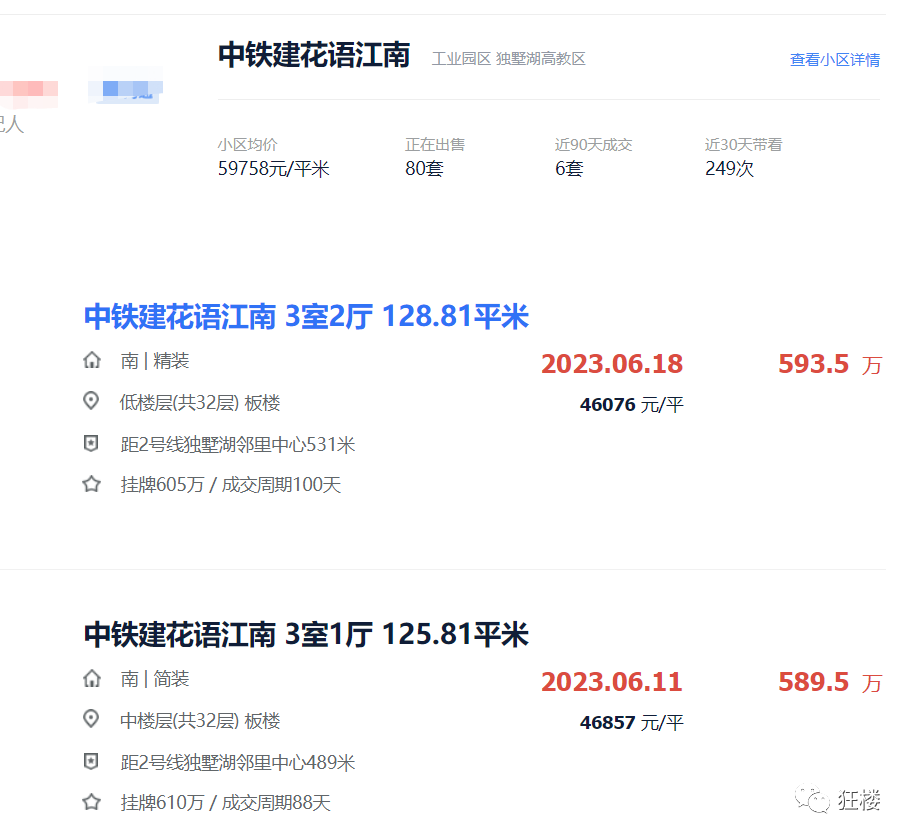Click the 小区均价 label
The width and height of the screenshot is (910, 840).
(248, 145)
